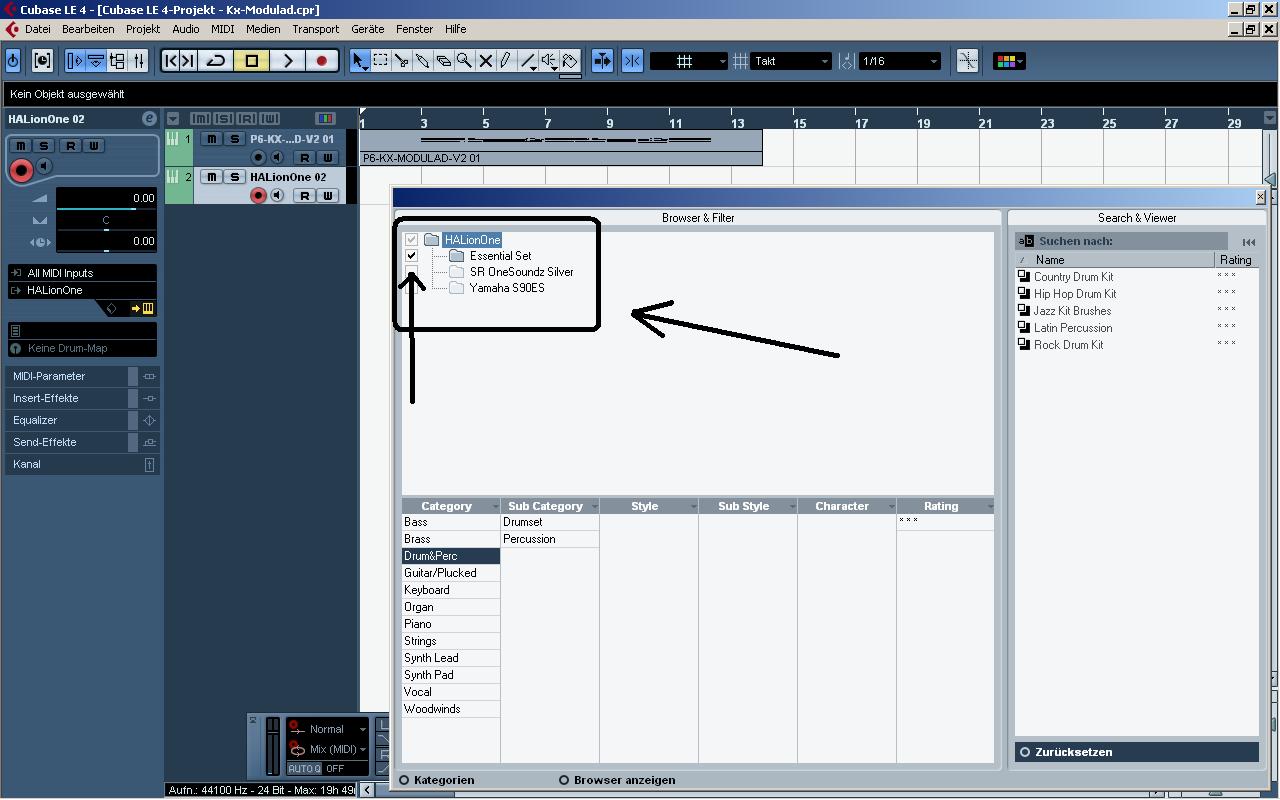Select the Zoom magnifier tool

464,61
